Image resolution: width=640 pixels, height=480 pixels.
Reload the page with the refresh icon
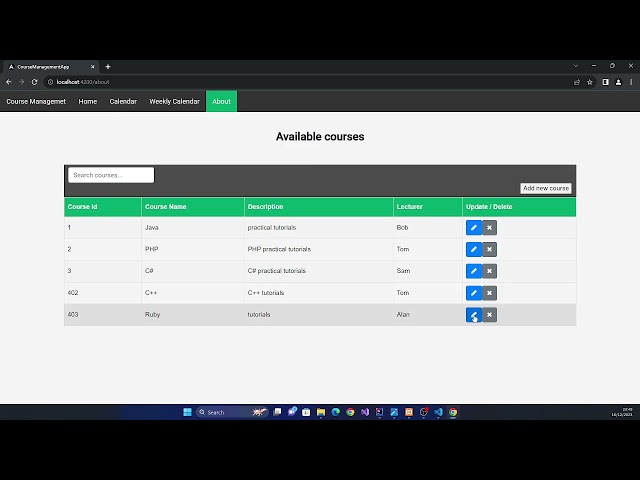coord(35,82)
